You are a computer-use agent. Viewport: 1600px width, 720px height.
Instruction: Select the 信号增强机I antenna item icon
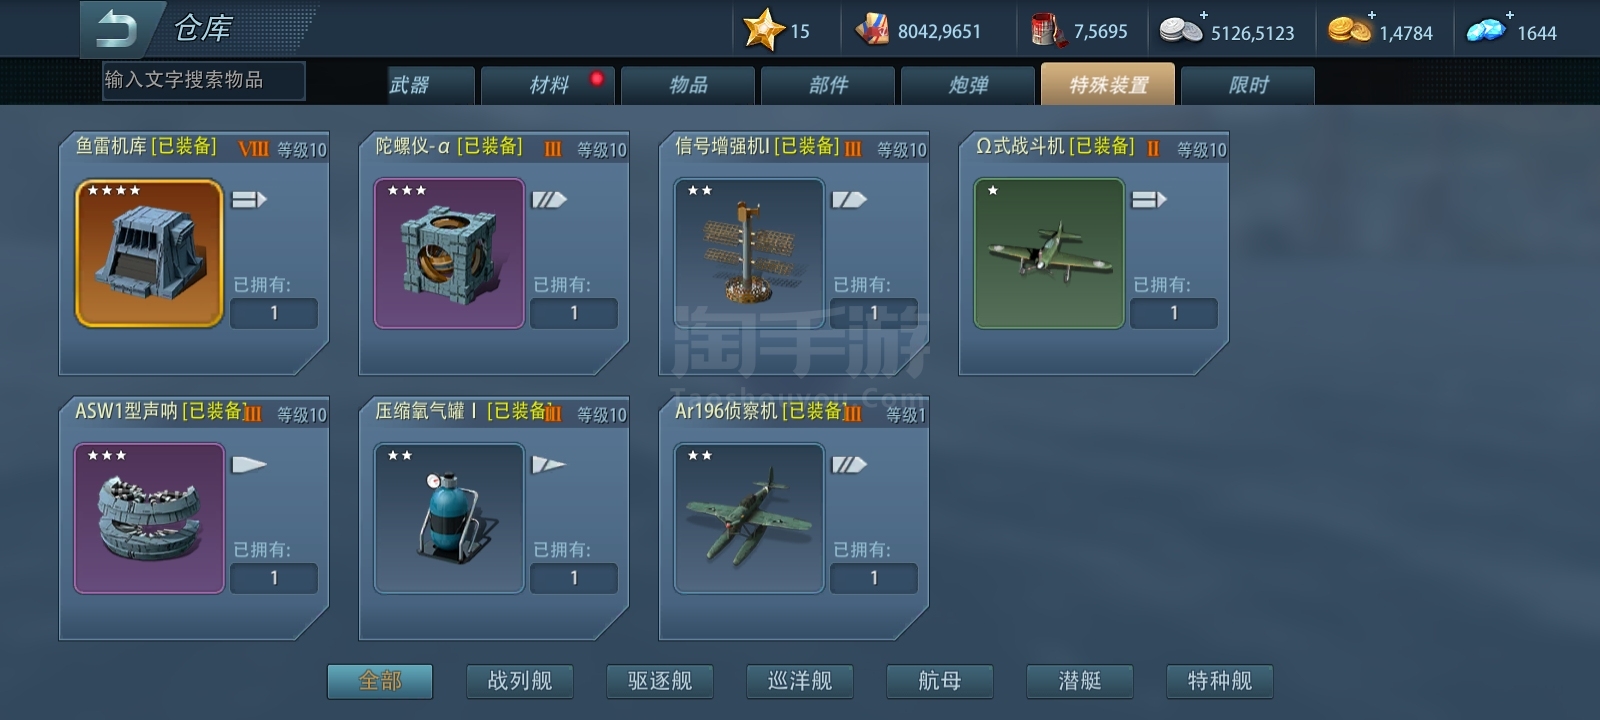(x=749, y=253)
